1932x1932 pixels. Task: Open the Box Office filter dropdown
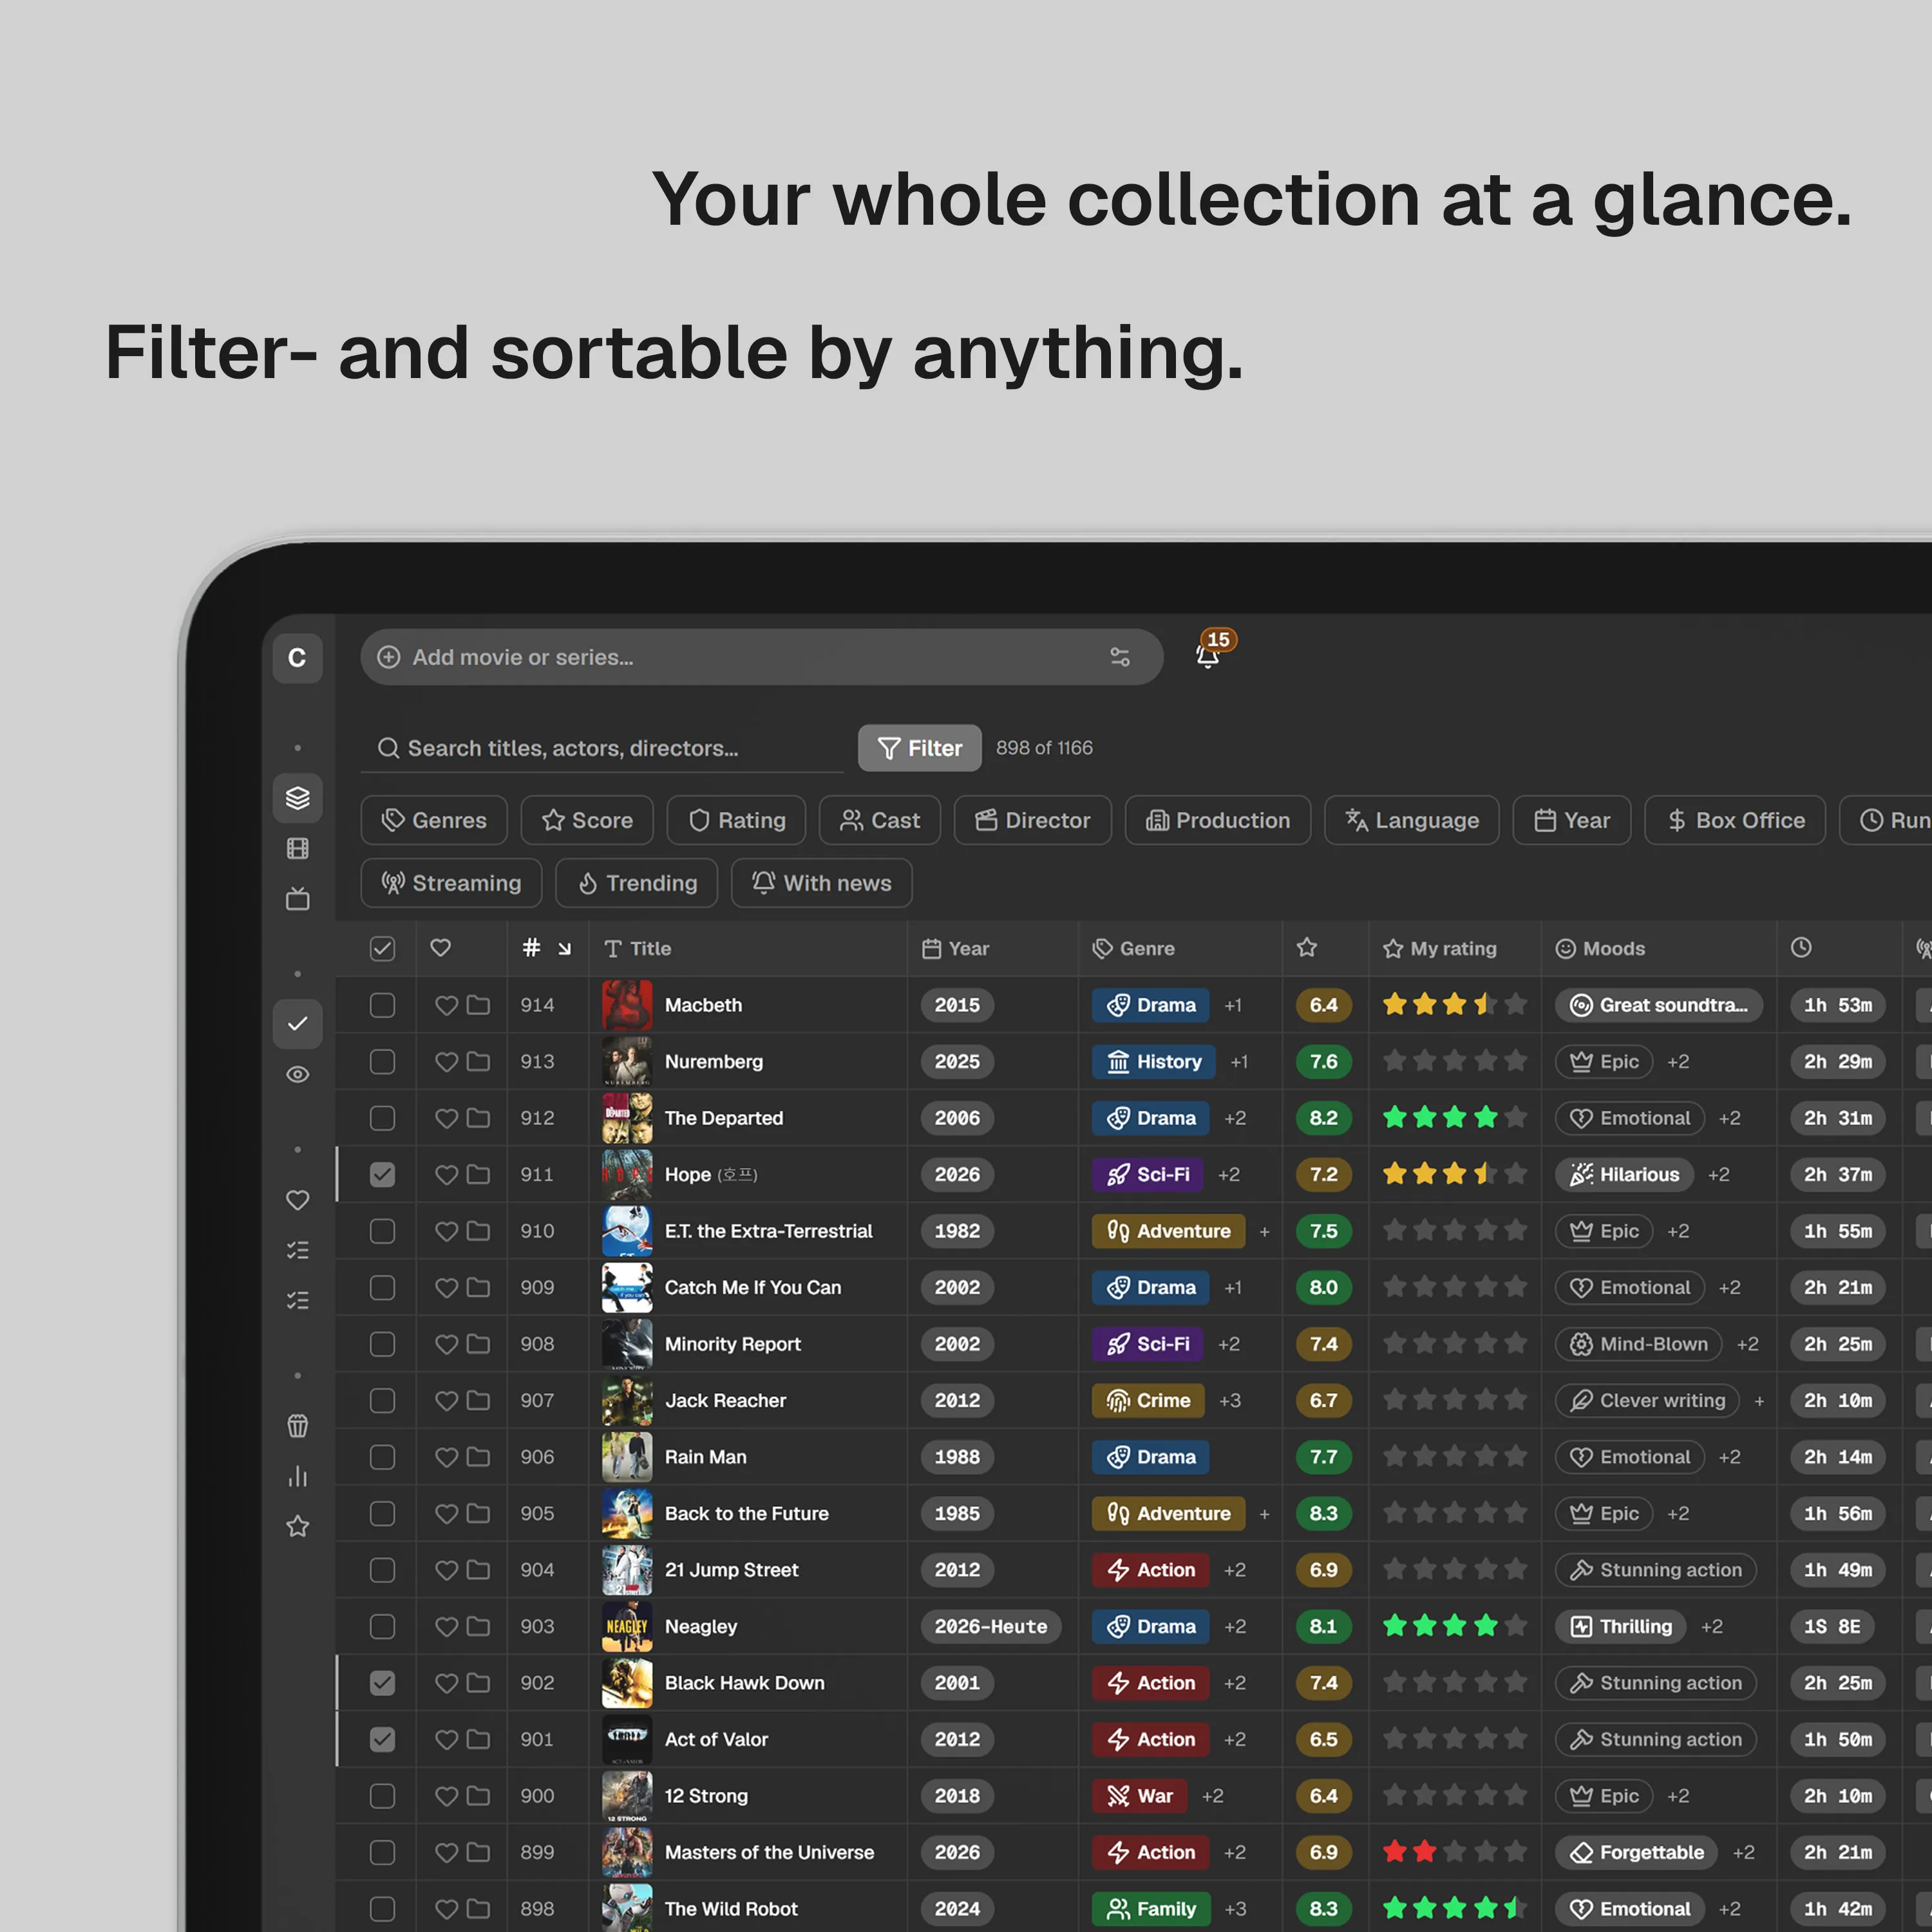(x=1736, y=820)
